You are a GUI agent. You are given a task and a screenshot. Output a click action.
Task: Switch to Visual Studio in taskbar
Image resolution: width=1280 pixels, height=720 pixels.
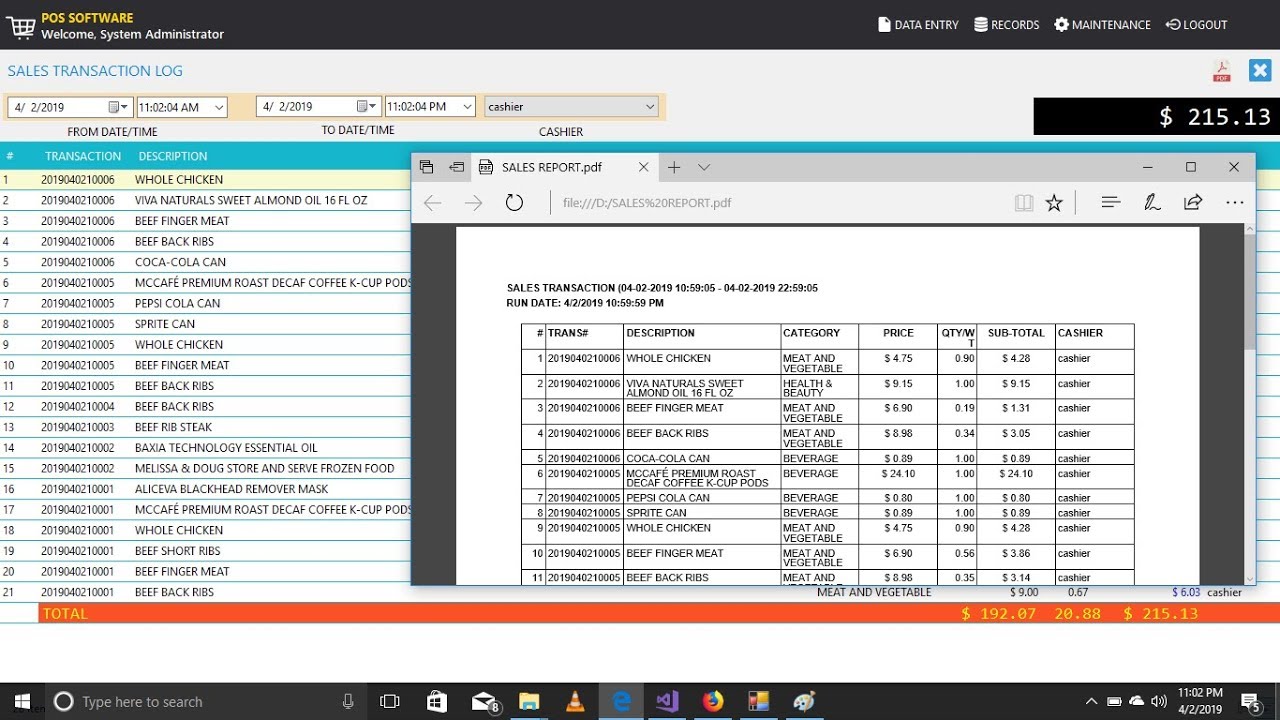pos(667,701)
